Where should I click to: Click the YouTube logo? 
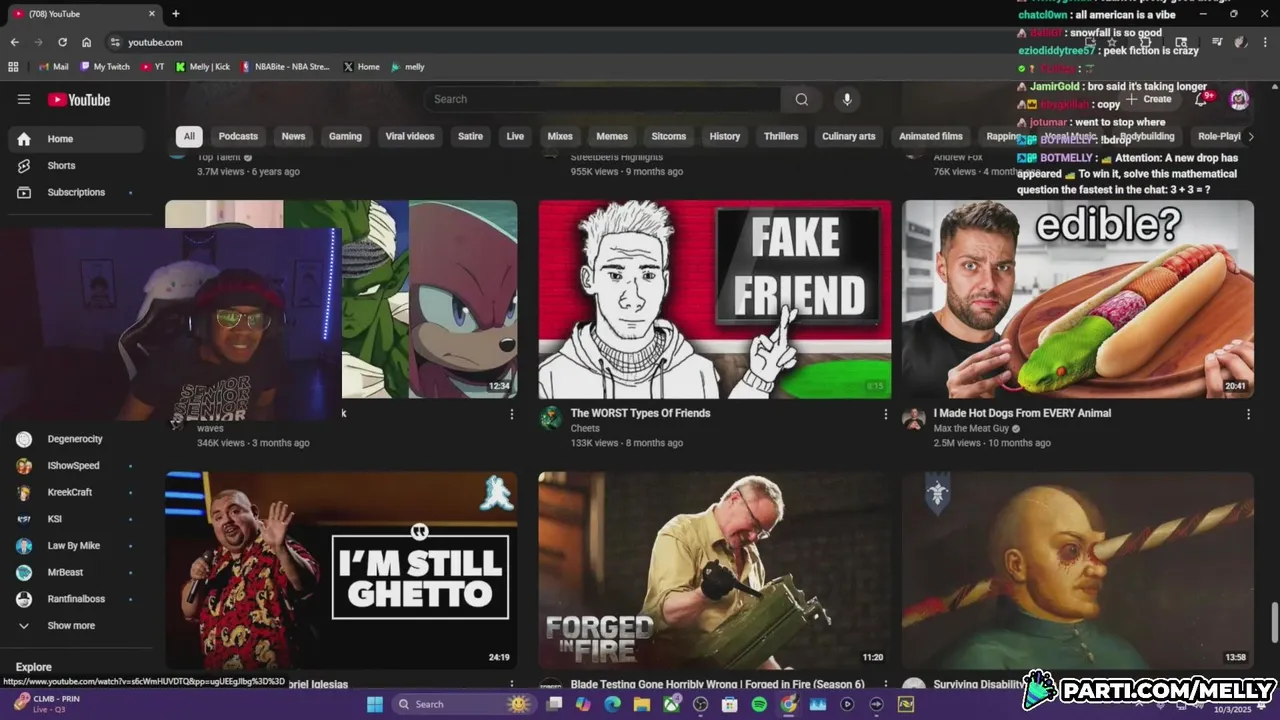[x=79, y=99]
